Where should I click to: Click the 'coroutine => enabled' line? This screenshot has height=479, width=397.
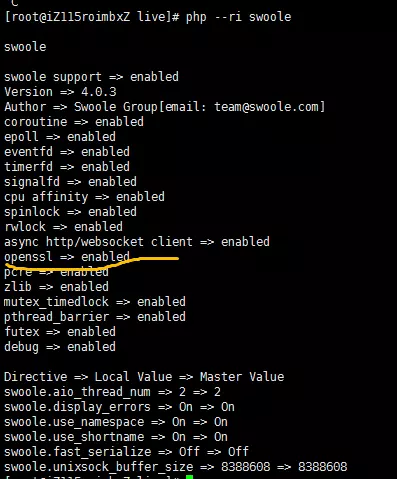click(74, 122)
